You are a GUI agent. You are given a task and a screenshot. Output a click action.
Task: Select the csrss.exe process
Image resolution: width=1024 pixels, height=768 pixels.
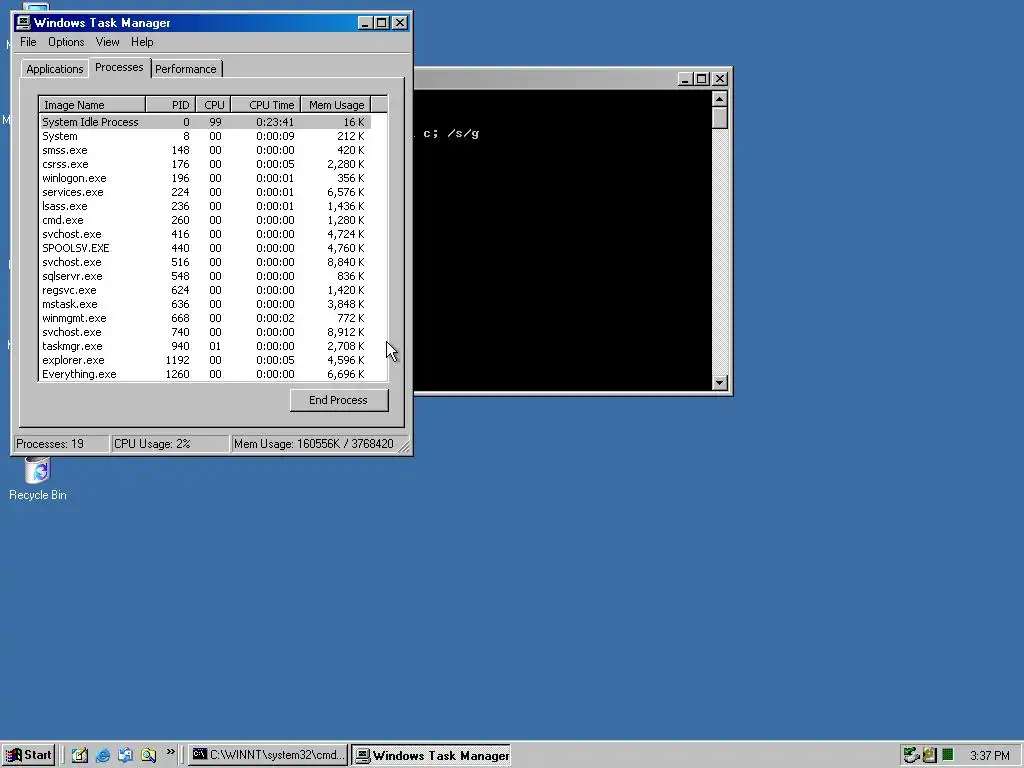coord(204,165)
